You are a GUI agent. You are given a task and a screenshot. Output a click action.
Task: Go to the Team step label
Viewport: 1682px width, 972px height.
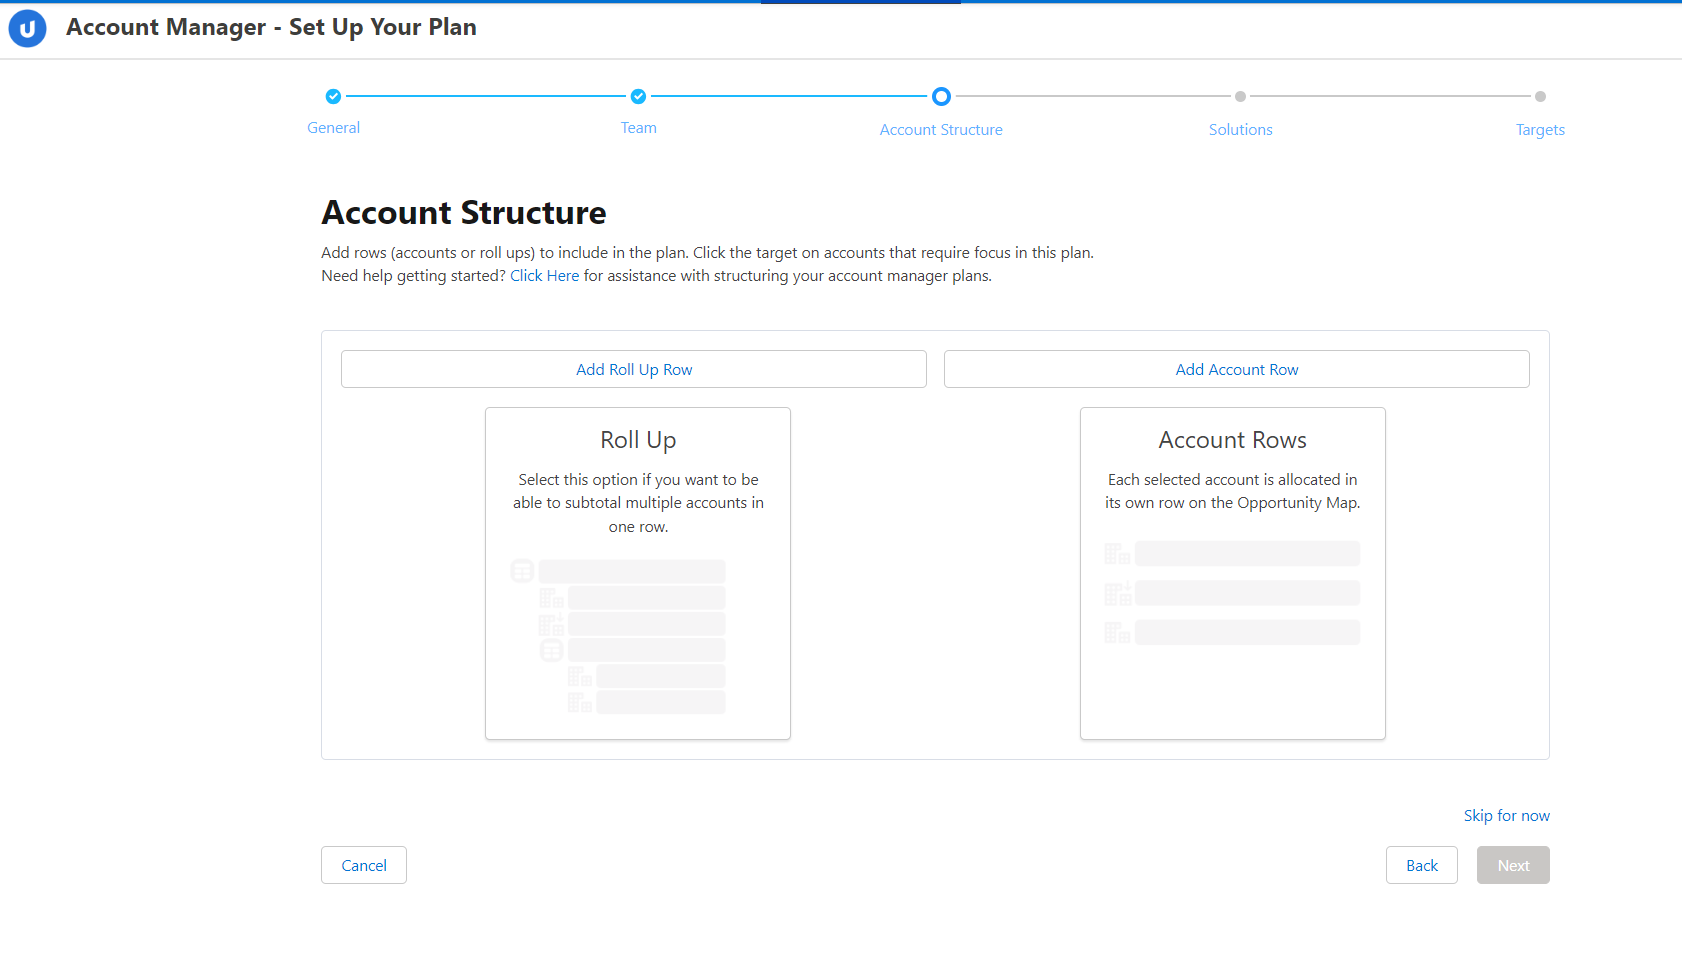638,128
